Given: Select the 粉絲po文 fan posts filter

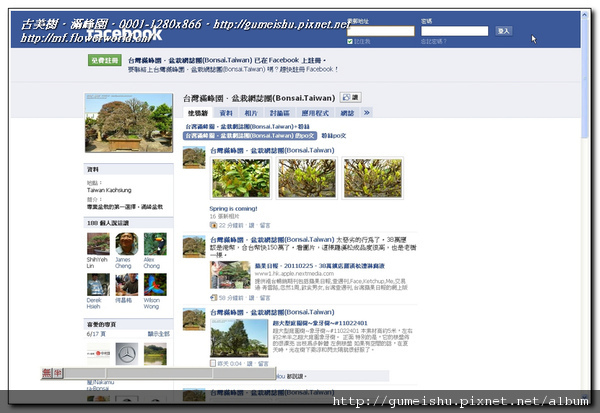Looking at the screenshot, I should point(334,135).
